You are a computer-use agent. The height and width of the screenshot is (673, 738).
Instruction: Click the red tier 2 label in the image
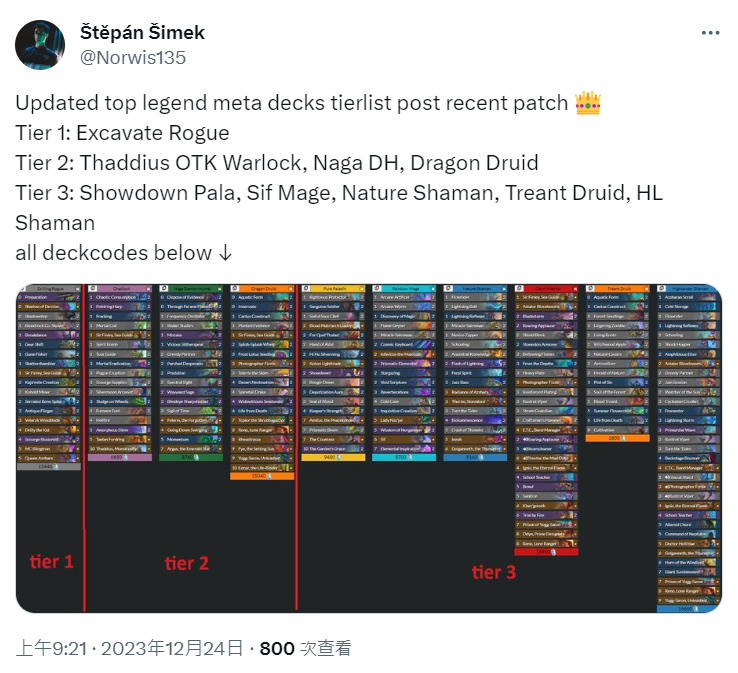click(186, 563)
